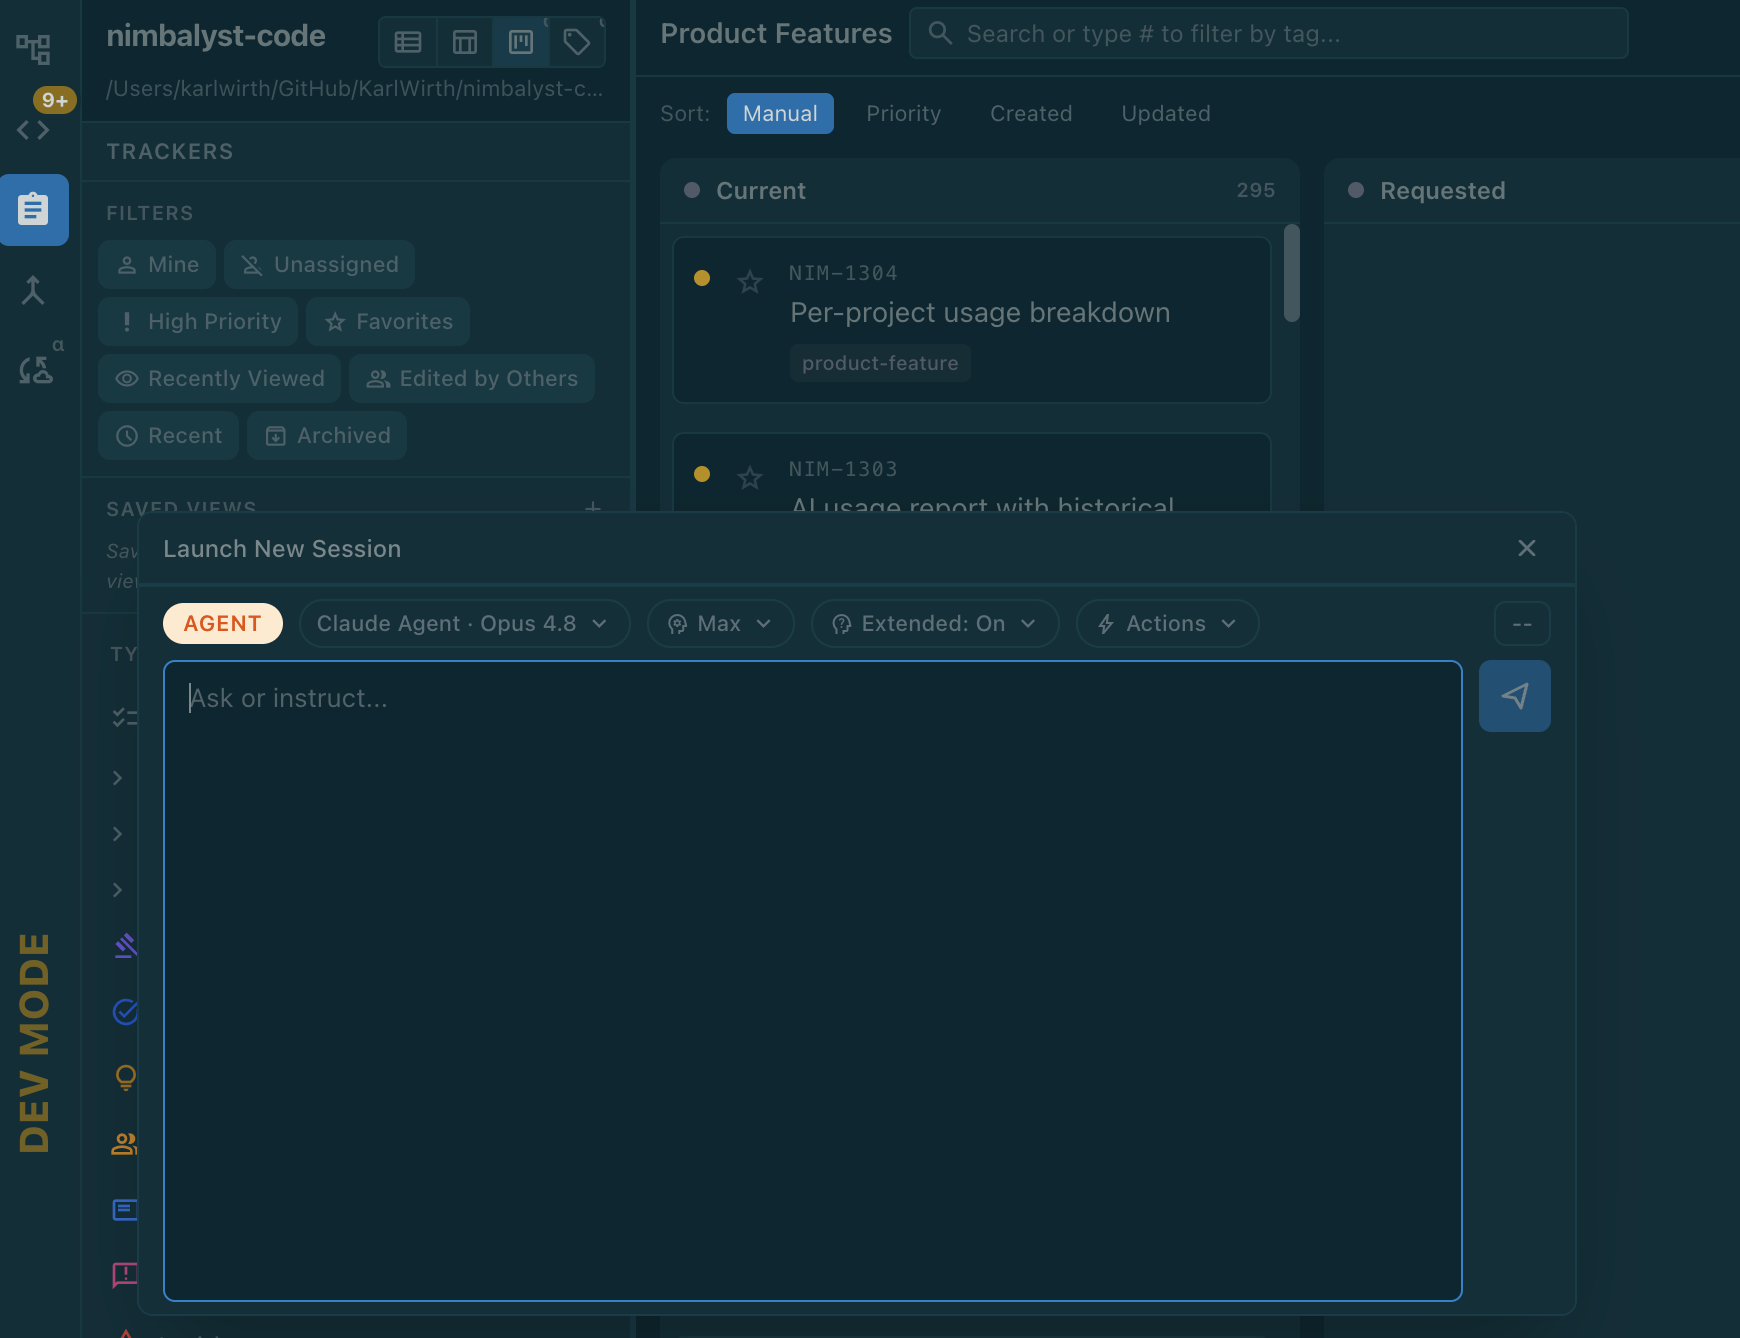Click the Requested column header
This screenshot has width=1740, height=1338.
pyautogui.click(x=1532, y=190)
